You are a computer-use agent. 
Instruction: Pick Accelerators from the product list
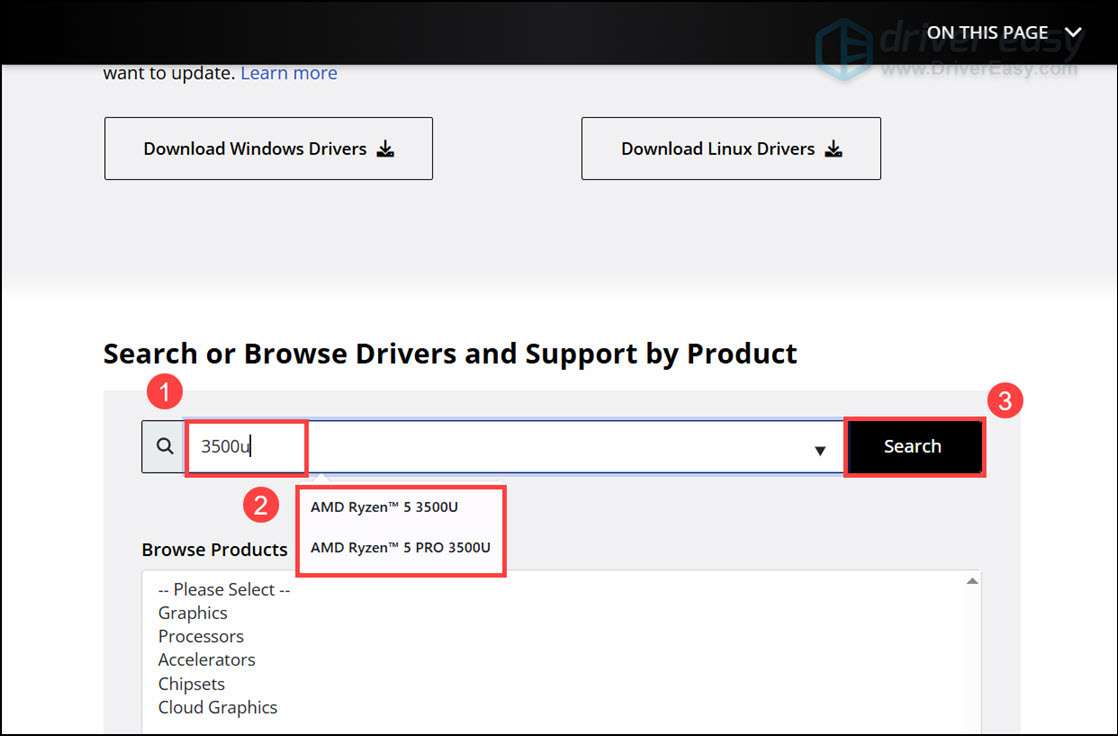207,660
